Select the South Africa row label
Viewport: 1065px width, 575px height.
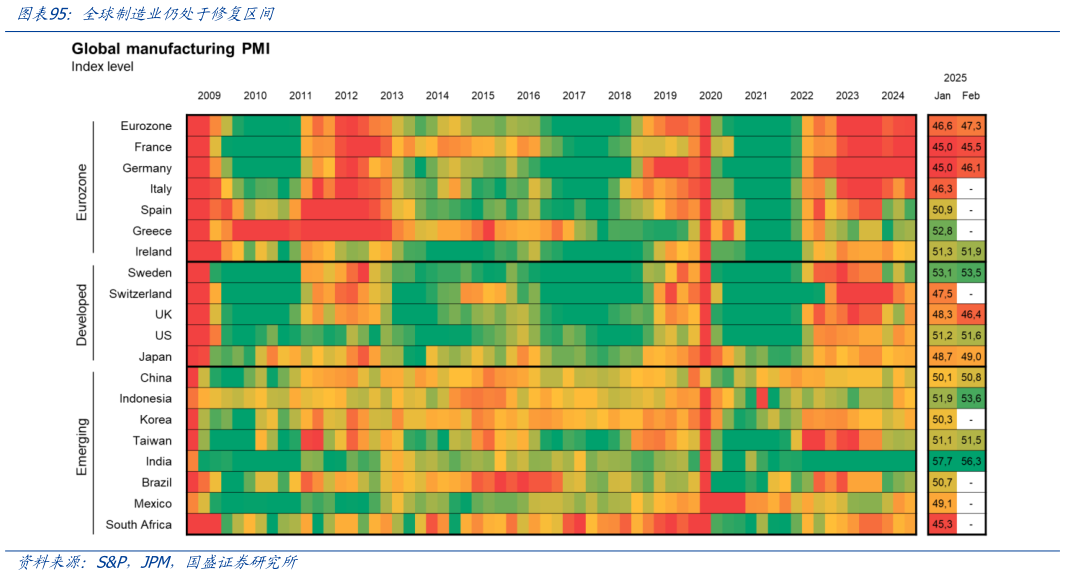[138, 525]
